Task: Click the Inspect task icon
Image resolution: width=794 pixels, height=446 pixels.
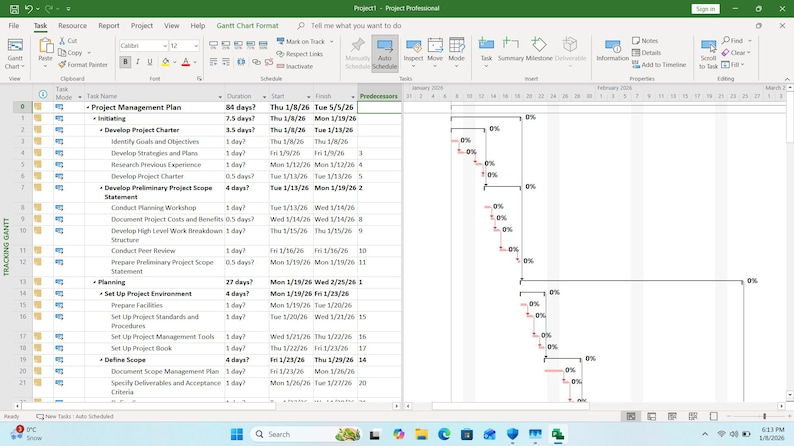Action: click(x=413, y=46)
